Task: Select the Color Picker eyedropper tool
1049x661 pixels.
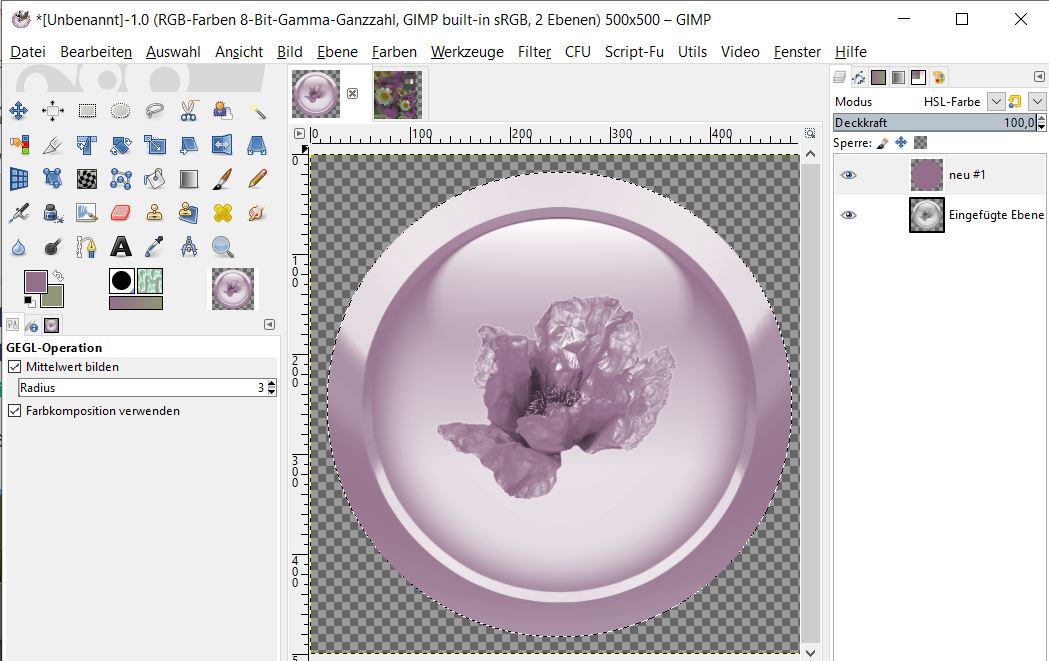Action: click(x=154, y=246)
